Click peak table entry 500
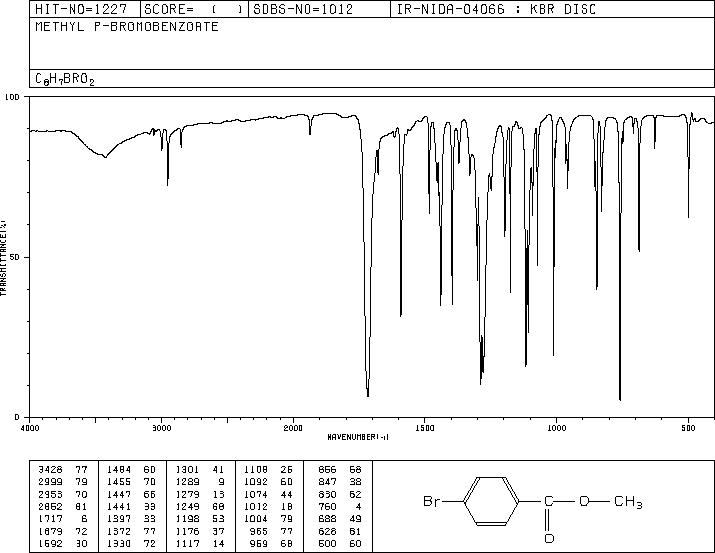715x553 pixels. pos(327,543)
